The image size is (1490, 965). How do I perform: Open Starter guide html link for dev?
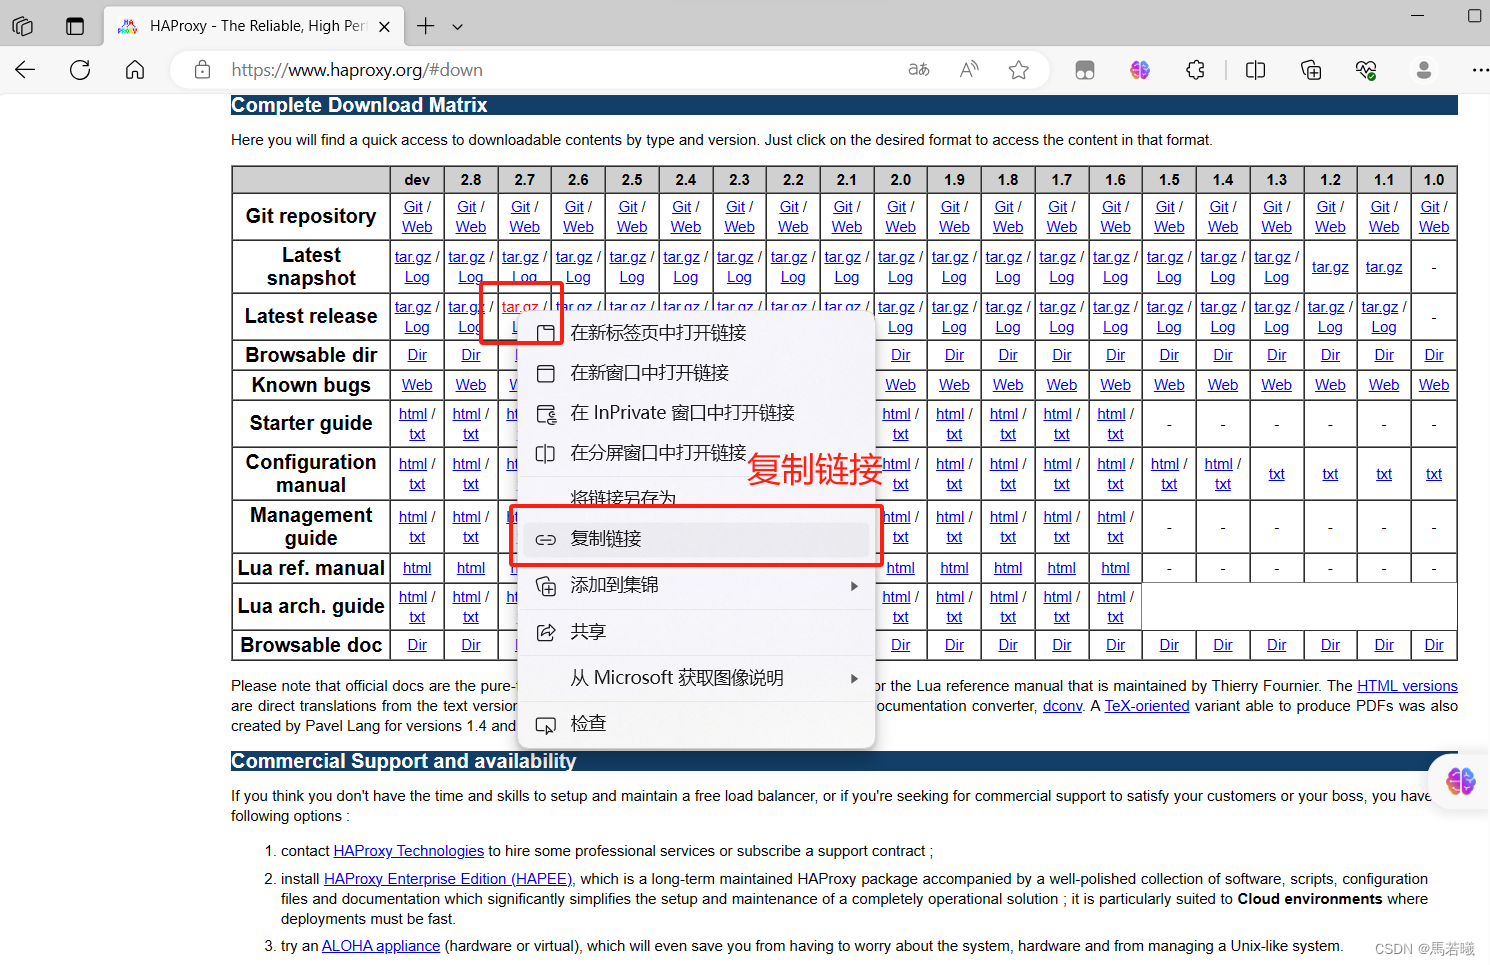[413, 414]
